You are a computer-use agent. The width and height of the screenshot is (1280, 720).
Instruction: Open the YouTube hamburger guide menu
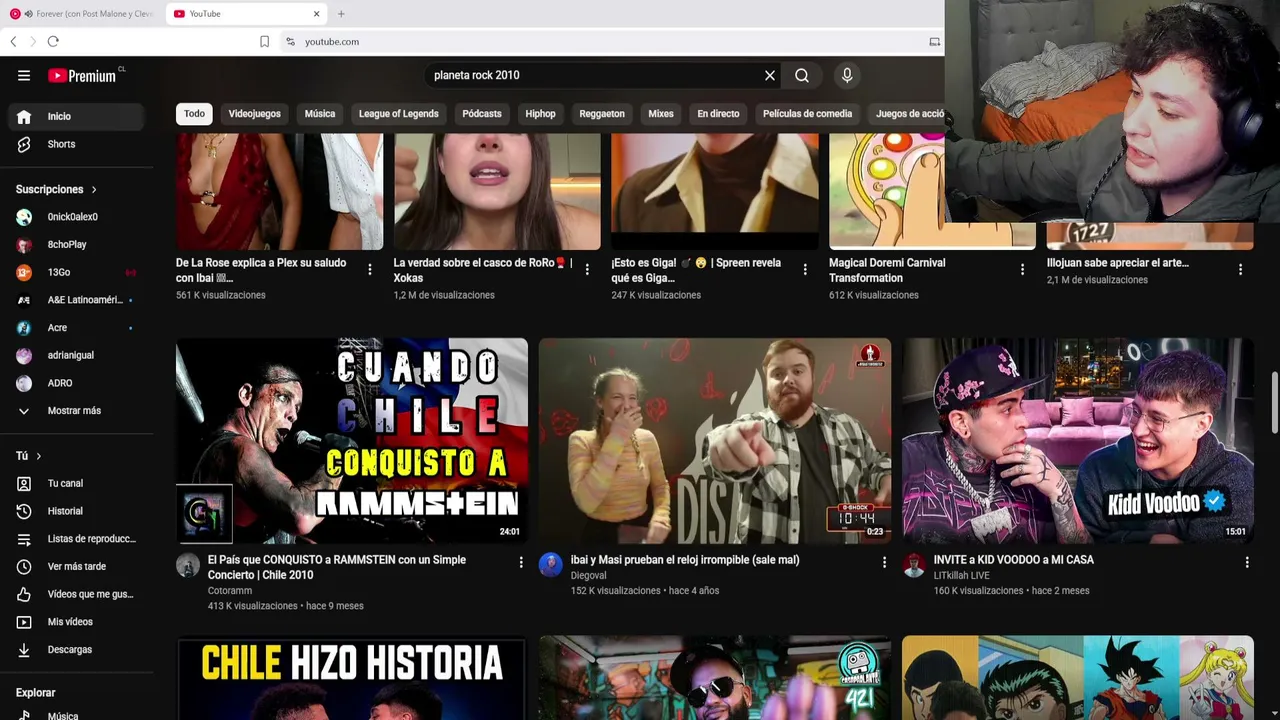pos(24,75)
